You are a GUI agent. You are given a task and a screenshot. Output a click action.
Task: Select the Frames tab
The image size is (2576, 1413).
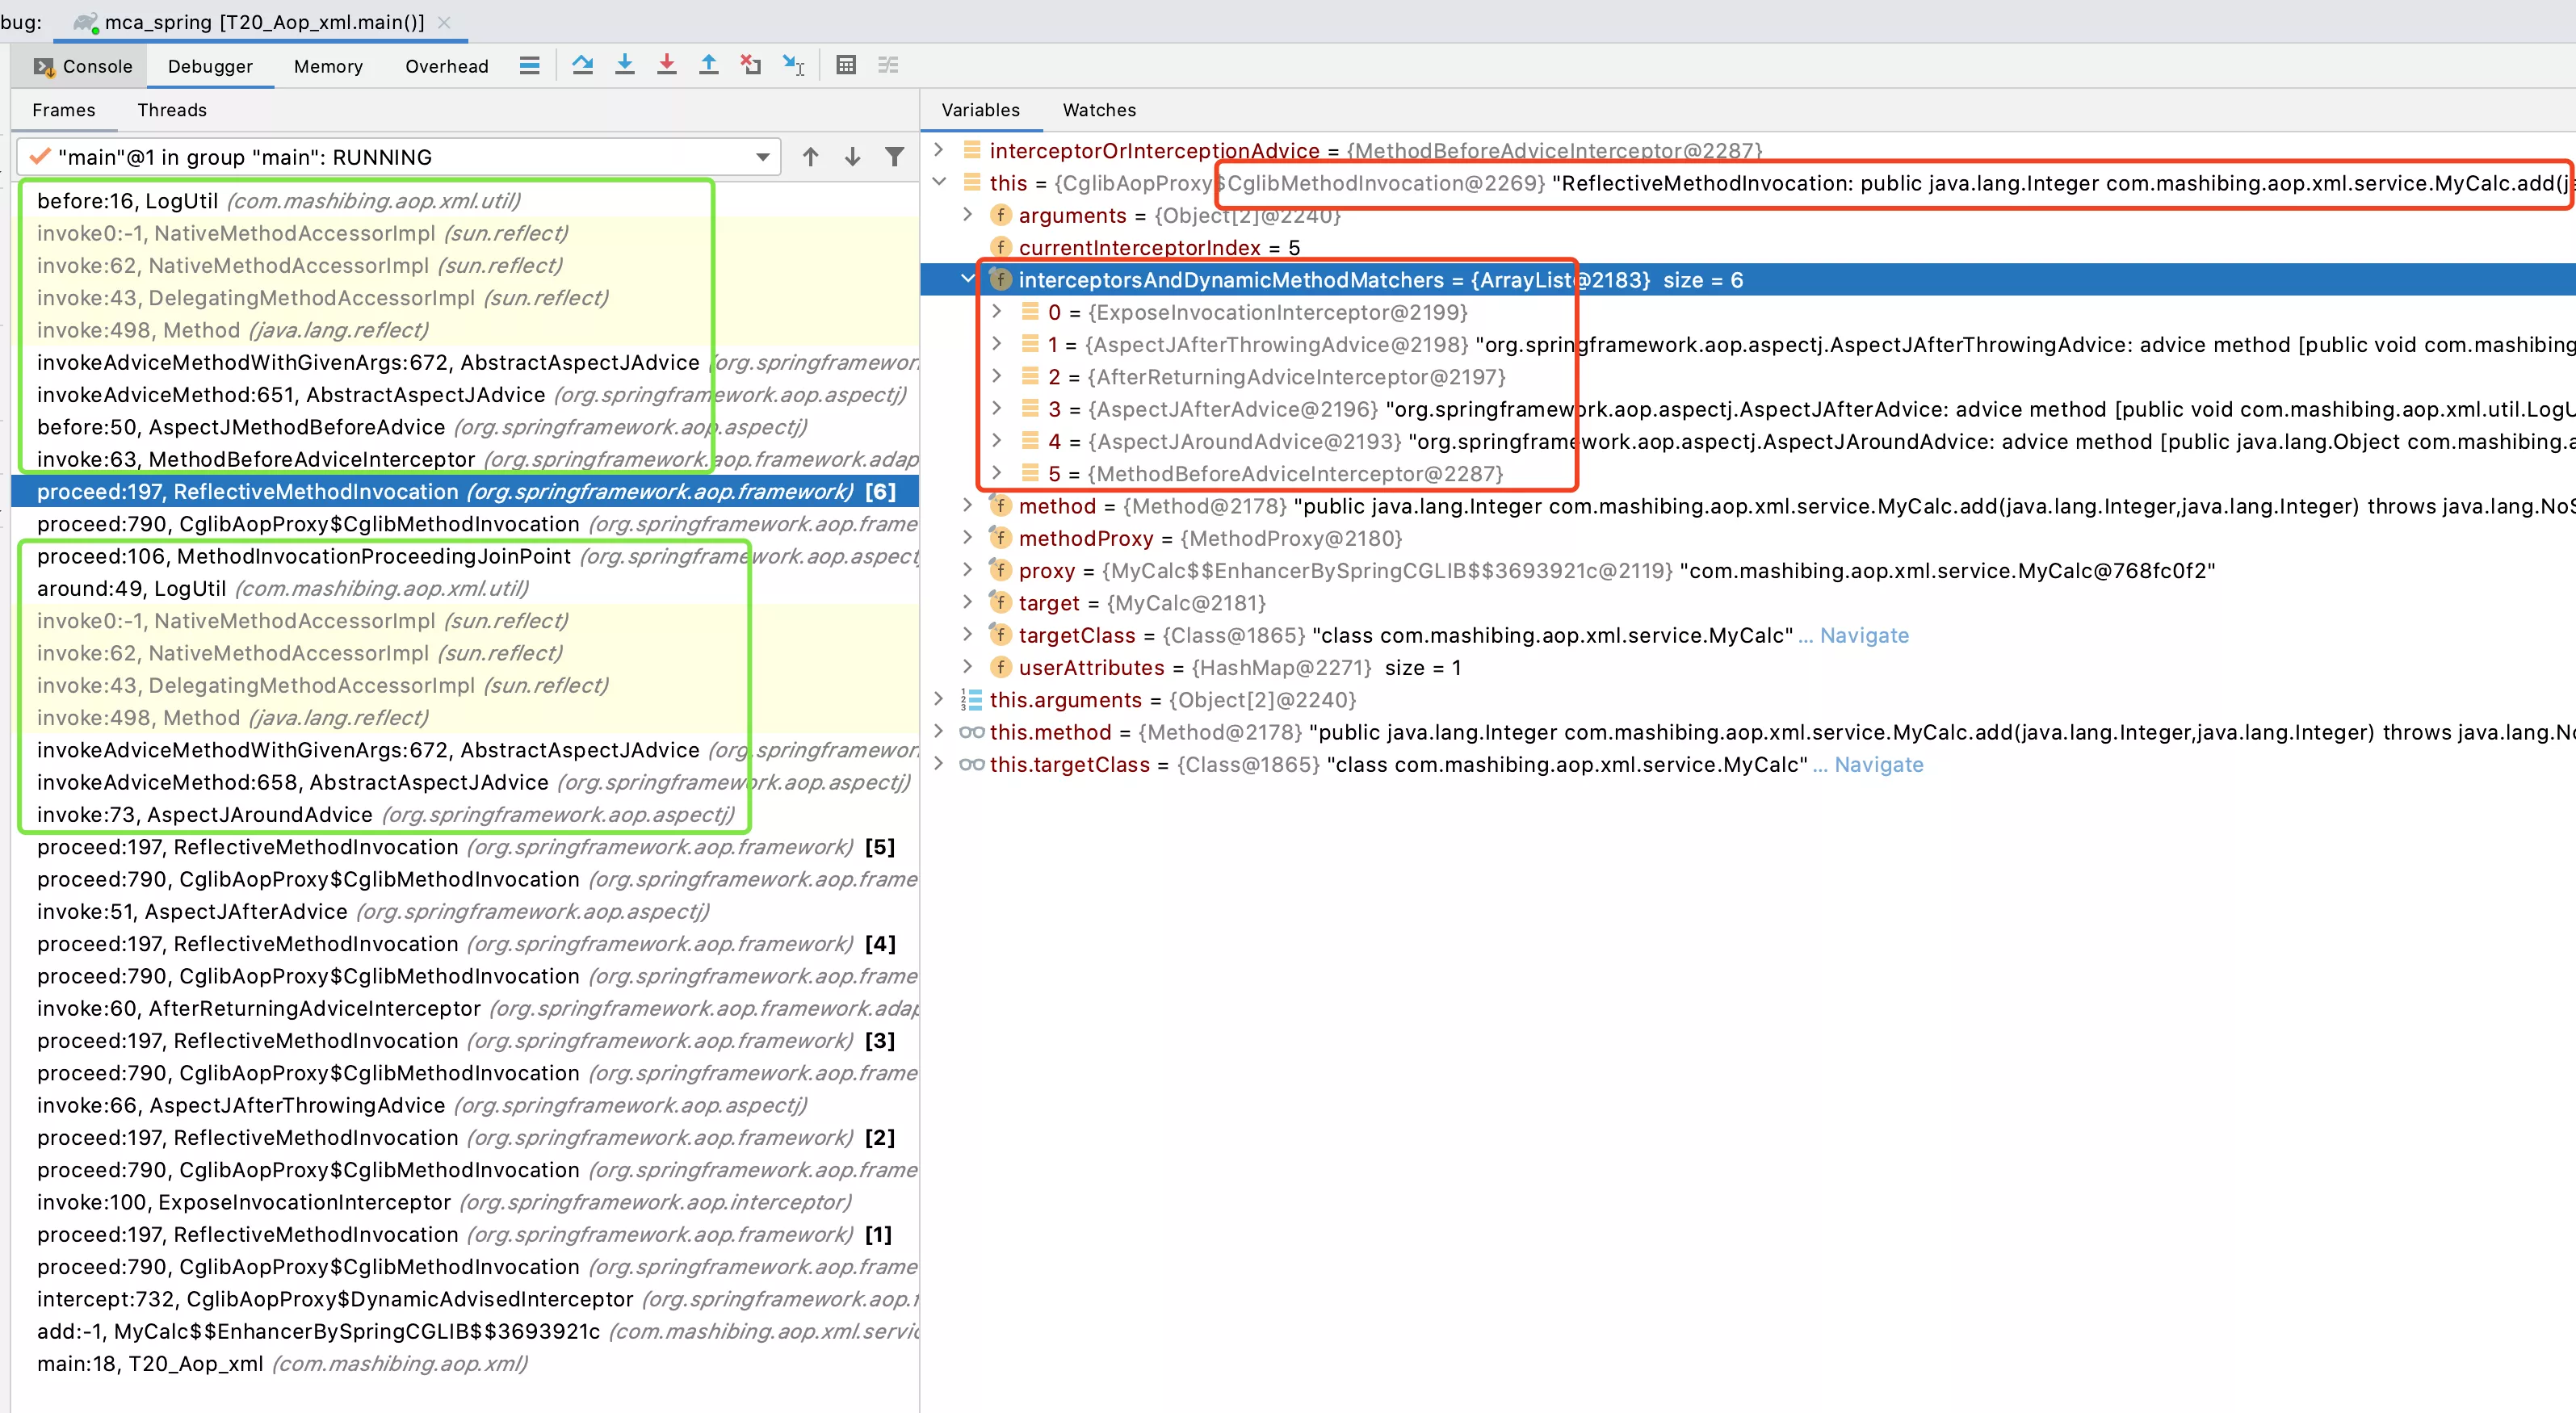pyautogui.click(x=64, y=110)
